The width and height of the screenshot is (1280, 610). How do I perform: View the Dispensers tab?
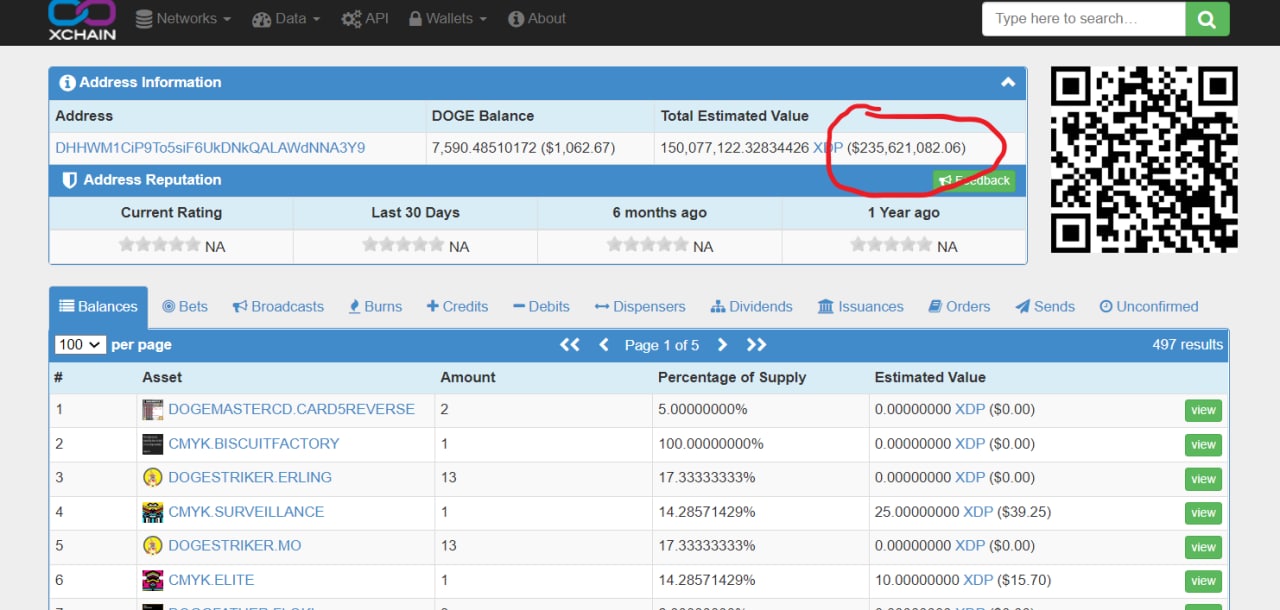(x=640, y=307)
